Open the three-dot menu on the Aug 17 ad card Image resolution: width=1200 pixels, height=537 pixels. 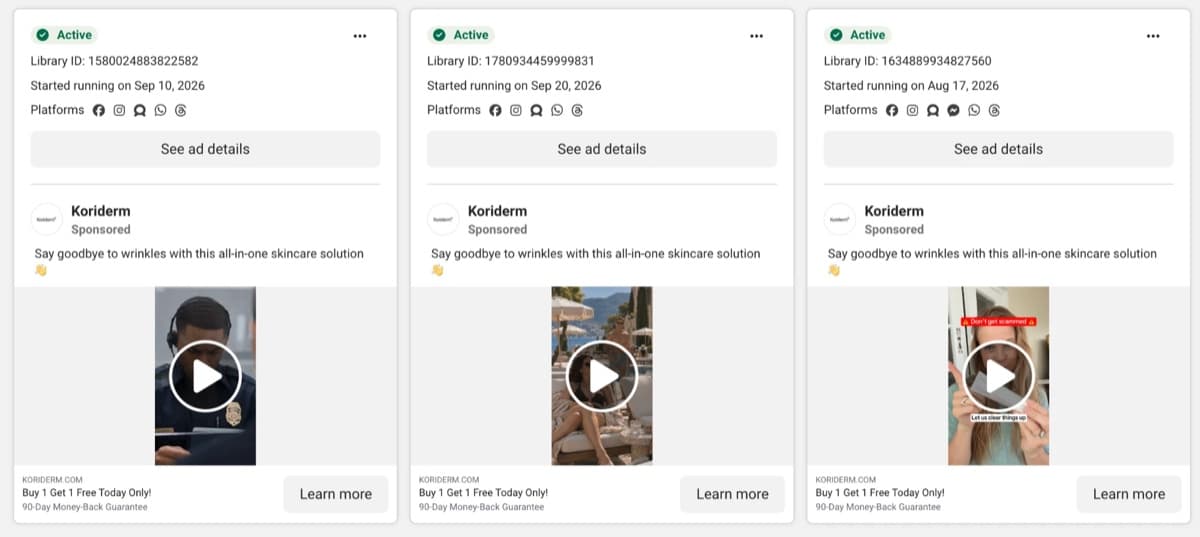[1153, 36]
